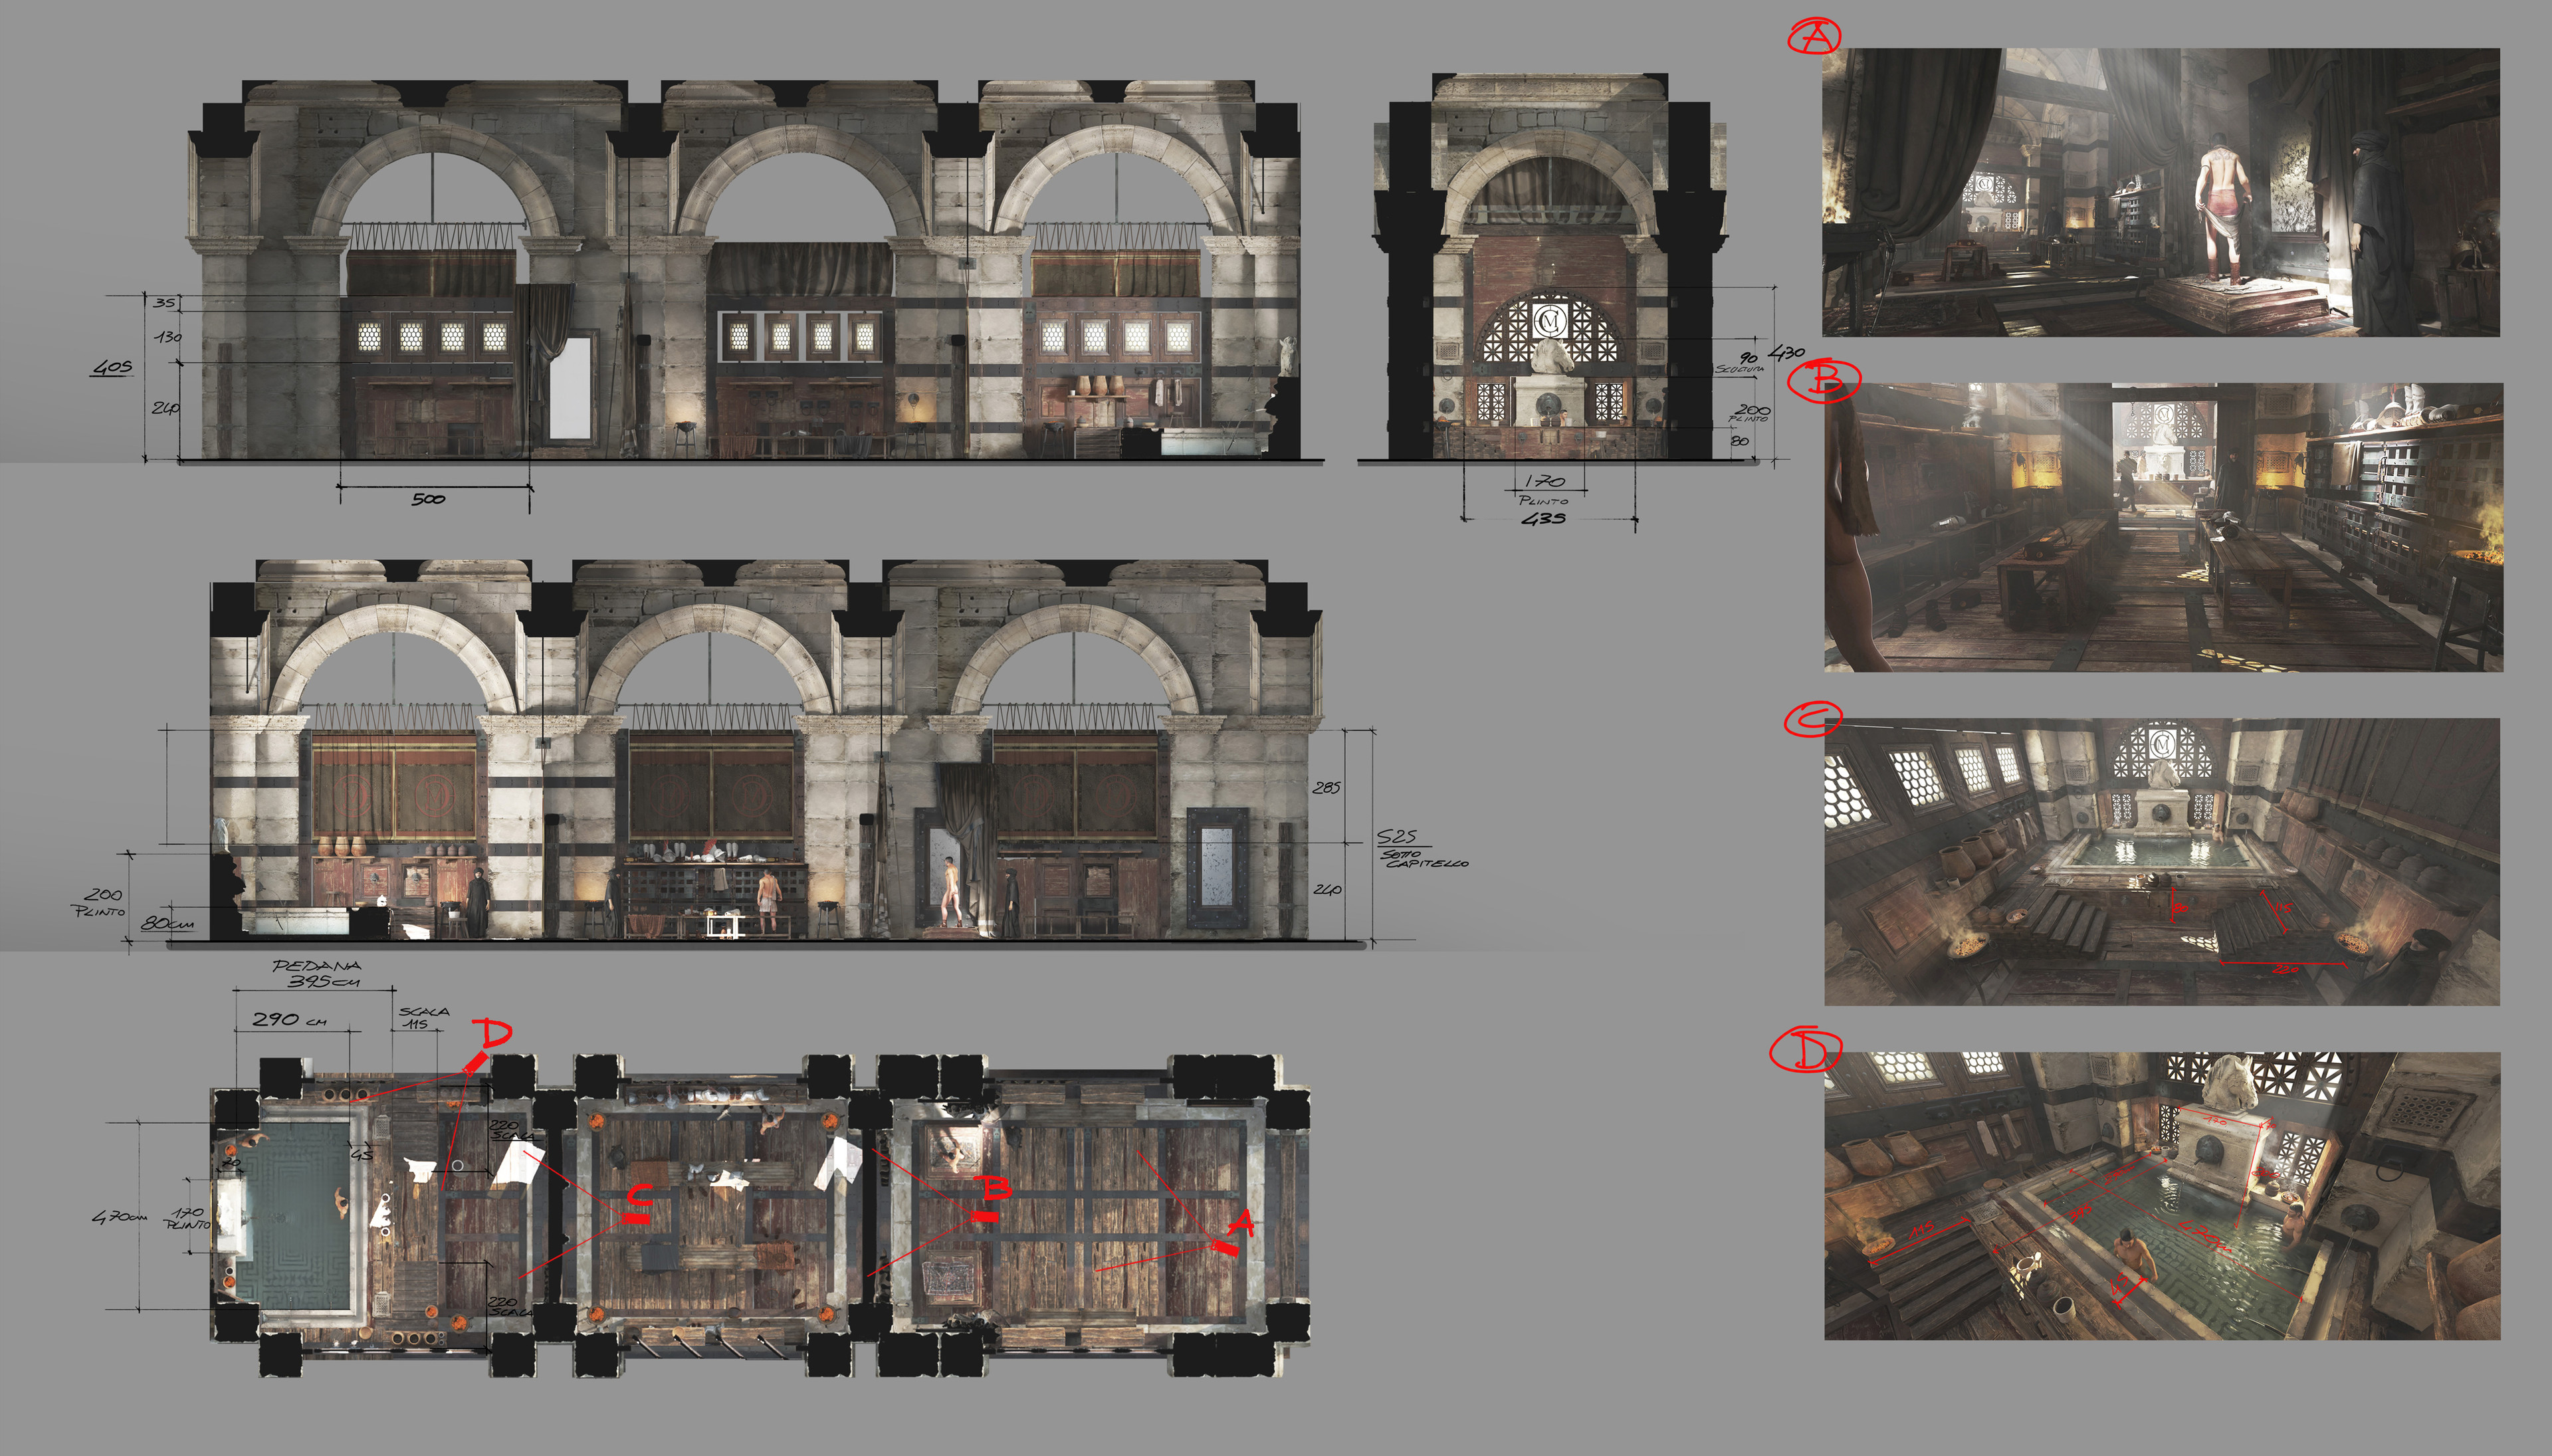The height and width of the screenshot is (1456, 2552).
Task: Open render view D with horse head statue
Action: tap(2162, 1195)
